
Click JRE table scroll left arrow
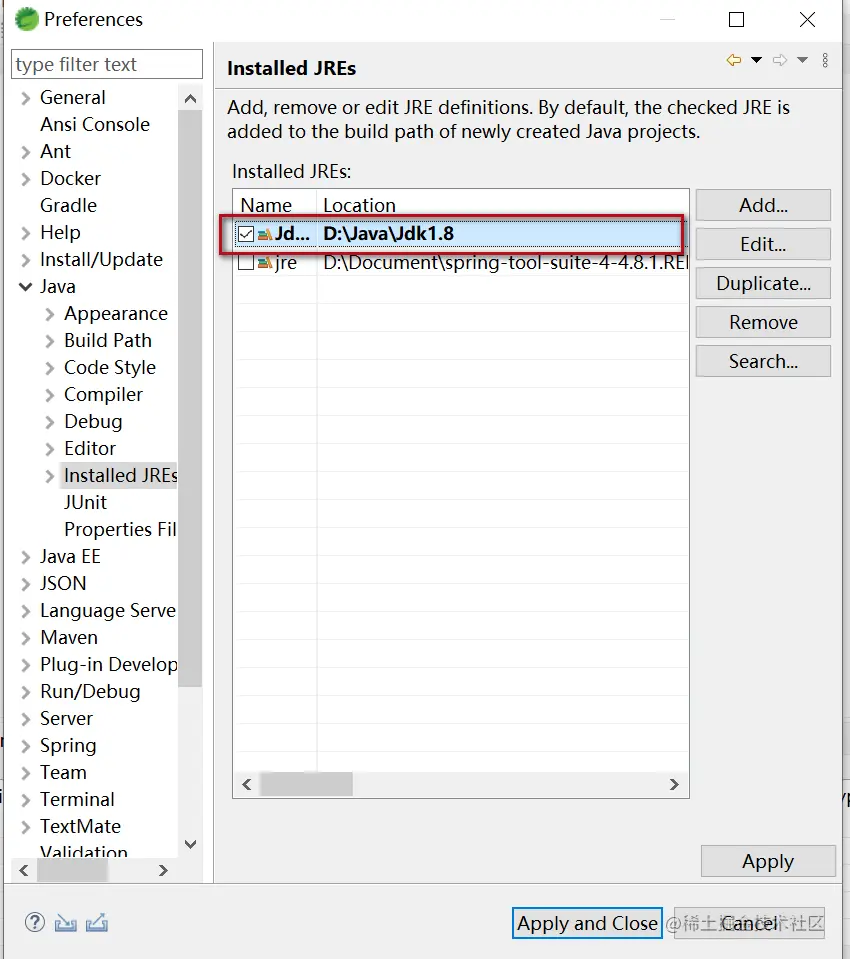tap(247, 784)
